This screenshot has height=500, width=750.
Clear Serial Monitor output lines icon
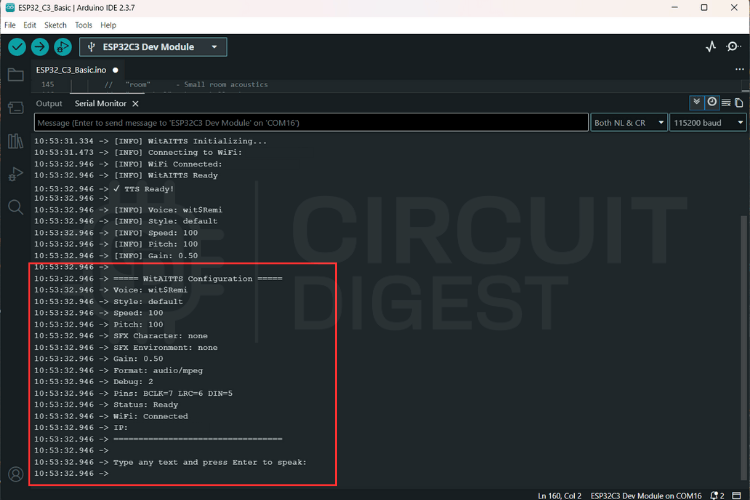pos(726,102)
